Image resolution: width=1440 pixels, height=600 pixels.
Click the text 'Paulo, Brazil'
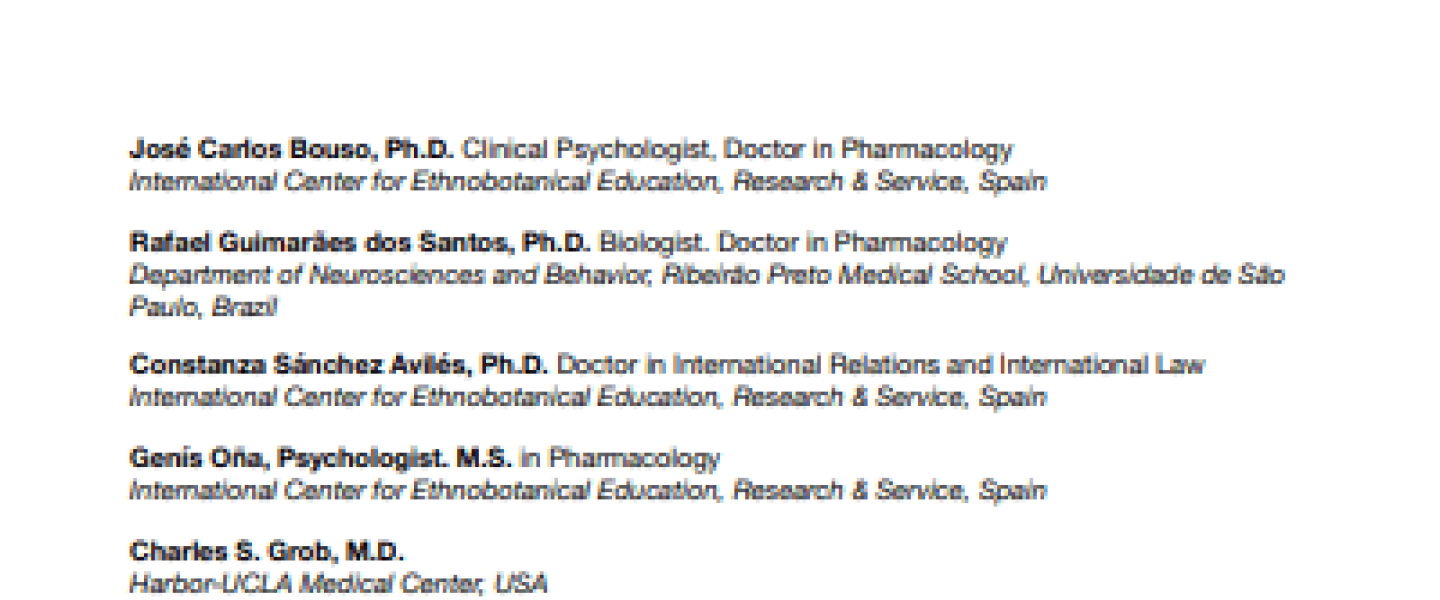tap(202, 307)
